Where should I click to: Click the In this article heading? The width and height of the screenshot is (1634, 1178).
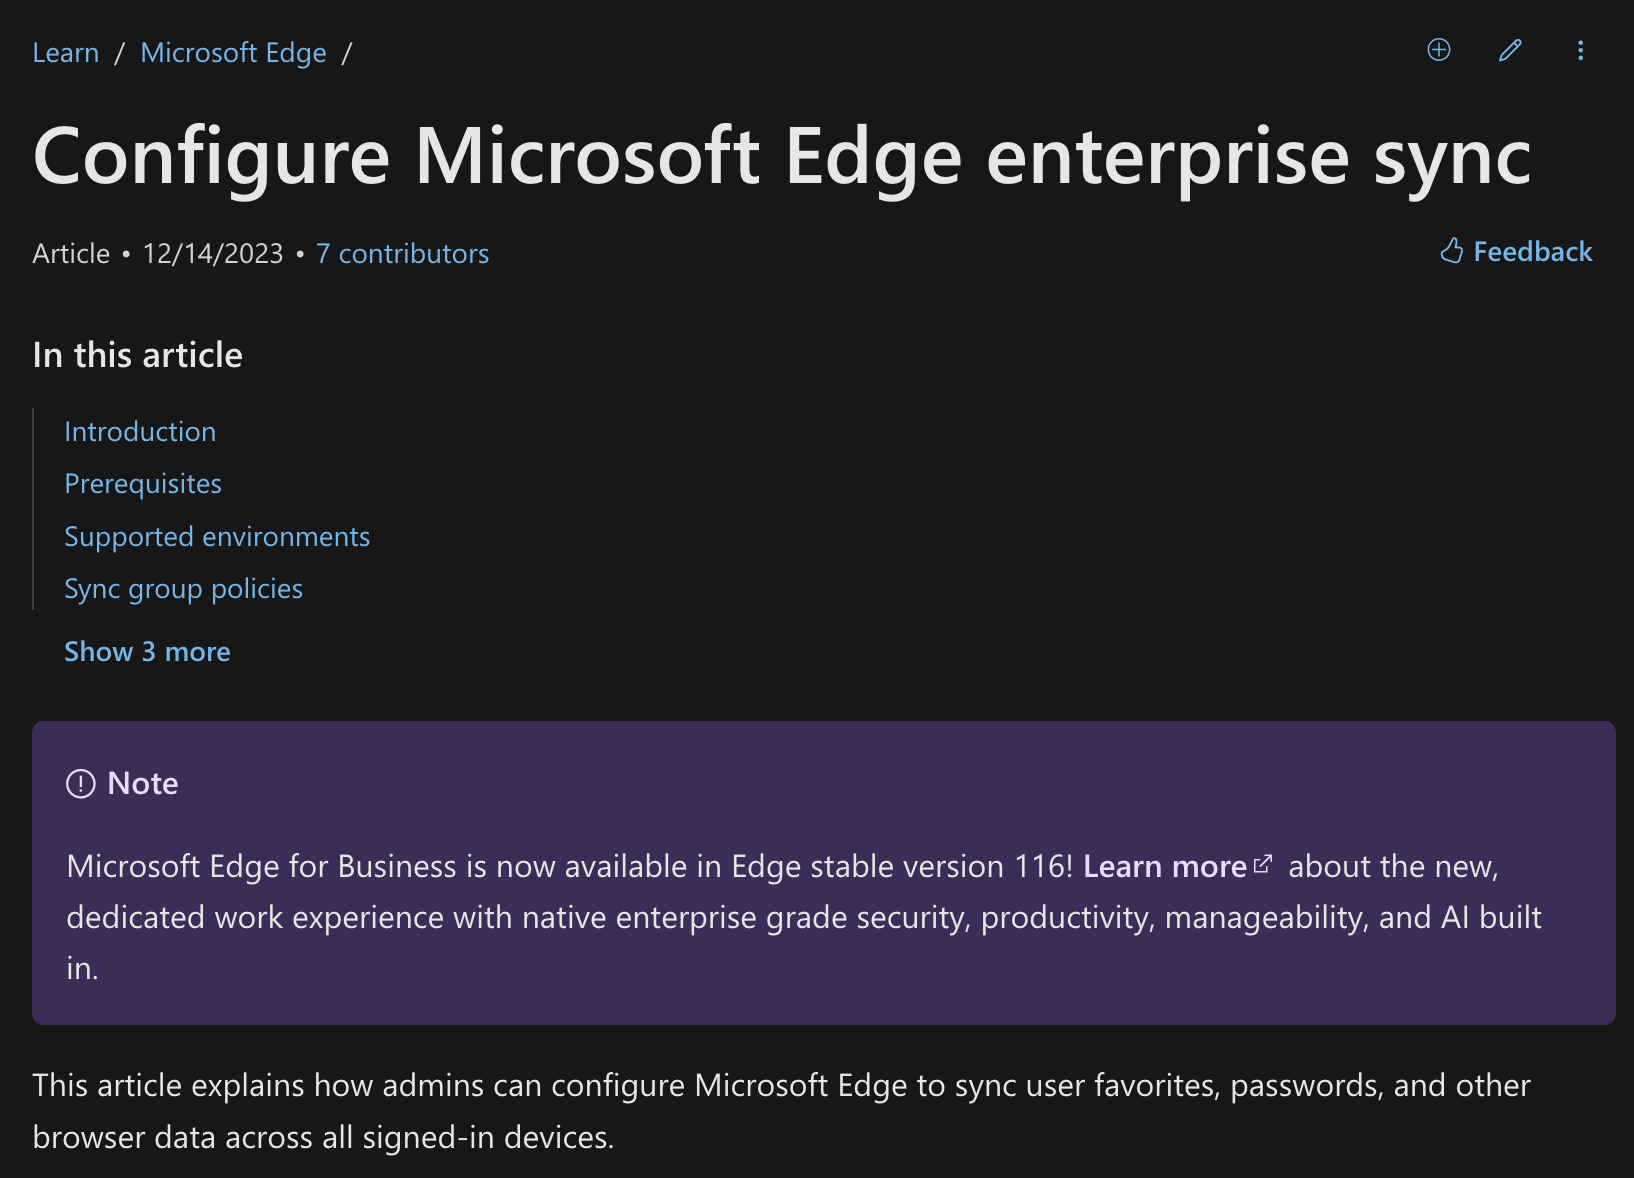click(137, 356)
